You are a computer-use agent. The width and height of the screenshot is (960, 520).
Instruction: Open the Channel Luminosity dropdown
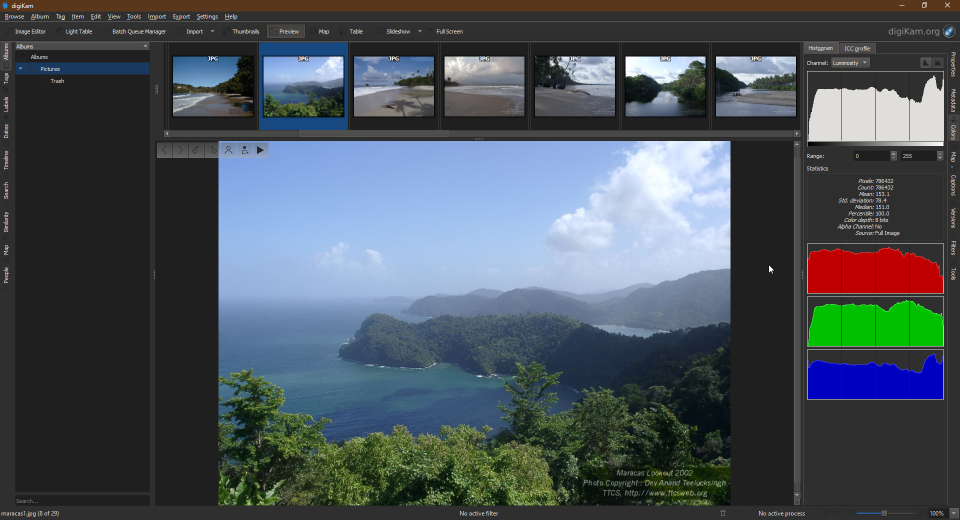(x=850, y=63)
